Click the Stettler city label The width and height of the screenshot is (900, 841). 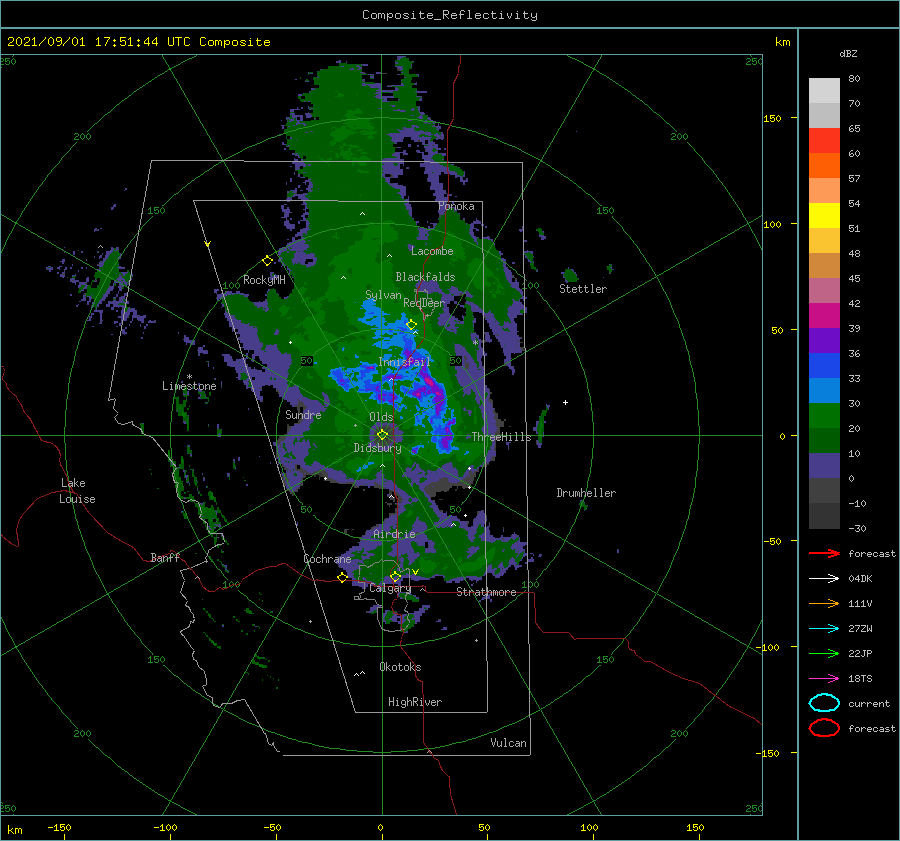583,289
